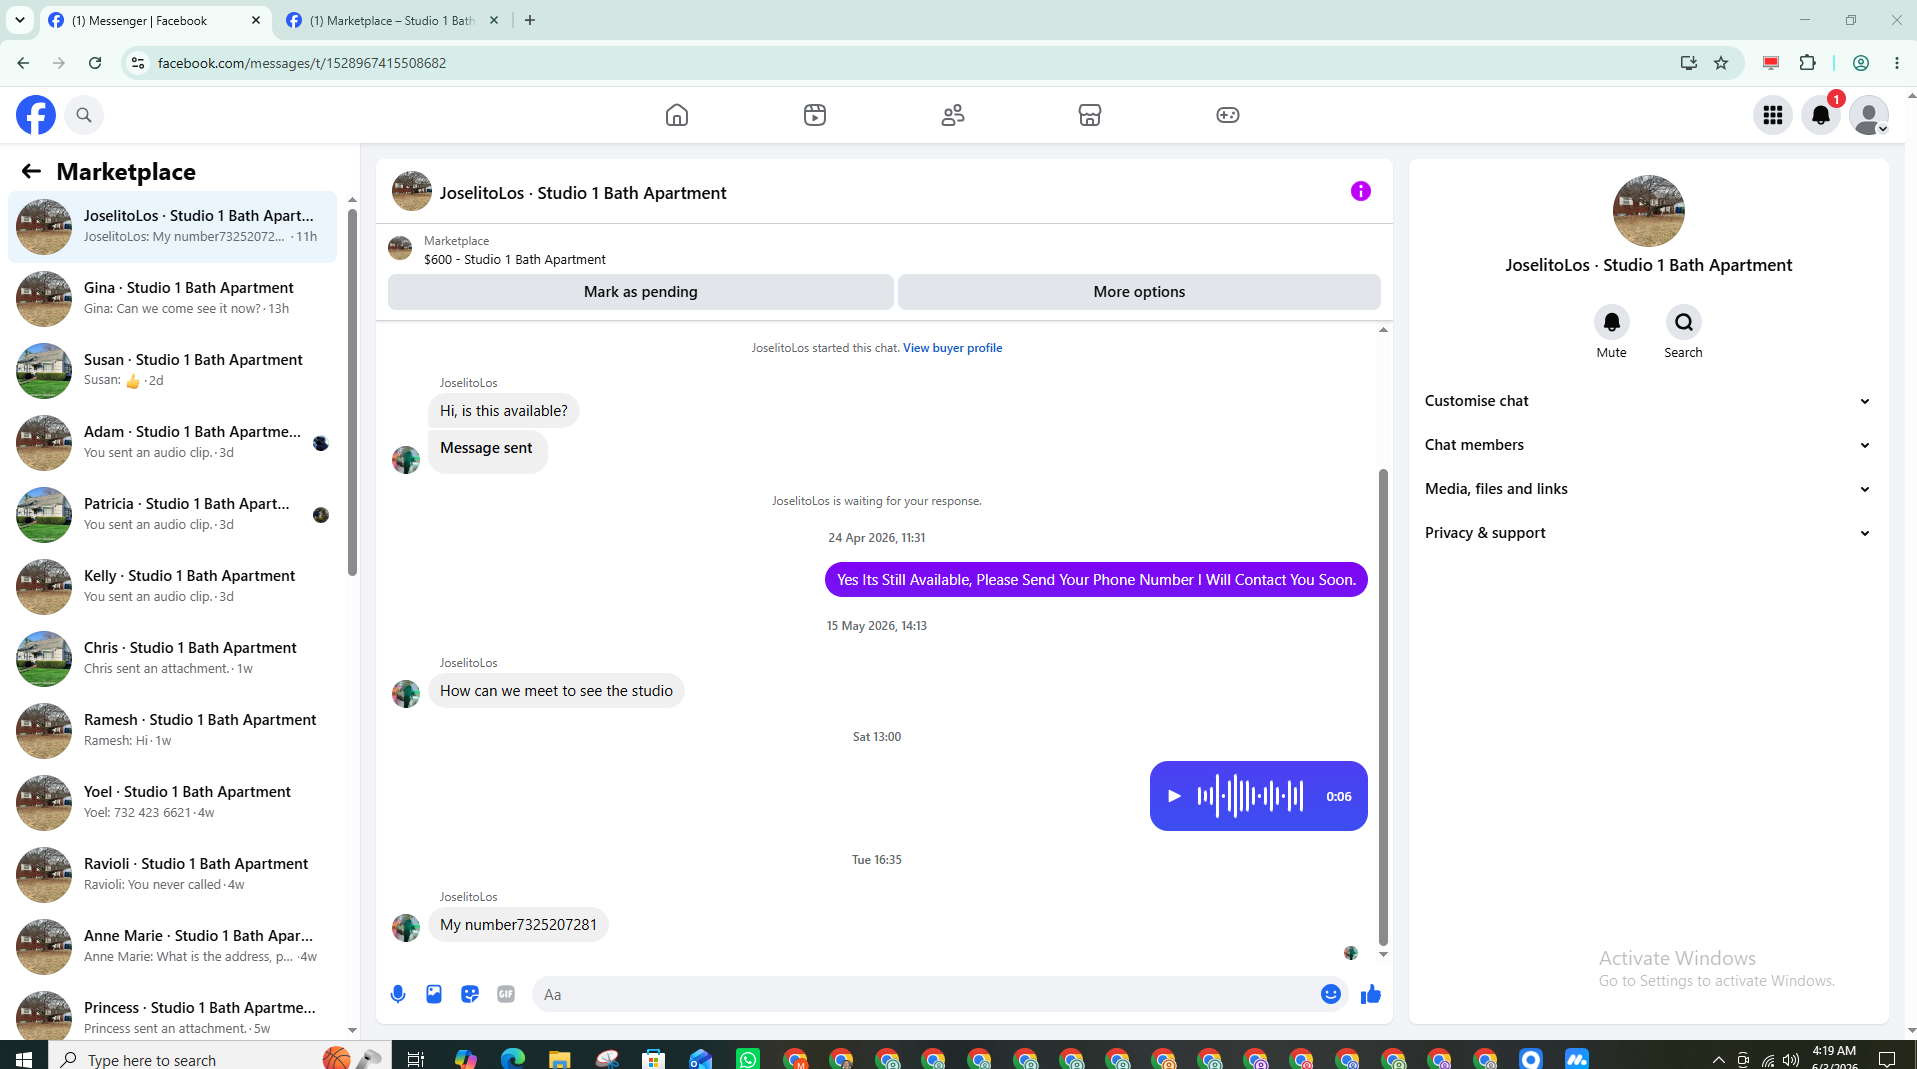
Task: Send a thumbs-up like
Action: click(x=1371, y=994)
